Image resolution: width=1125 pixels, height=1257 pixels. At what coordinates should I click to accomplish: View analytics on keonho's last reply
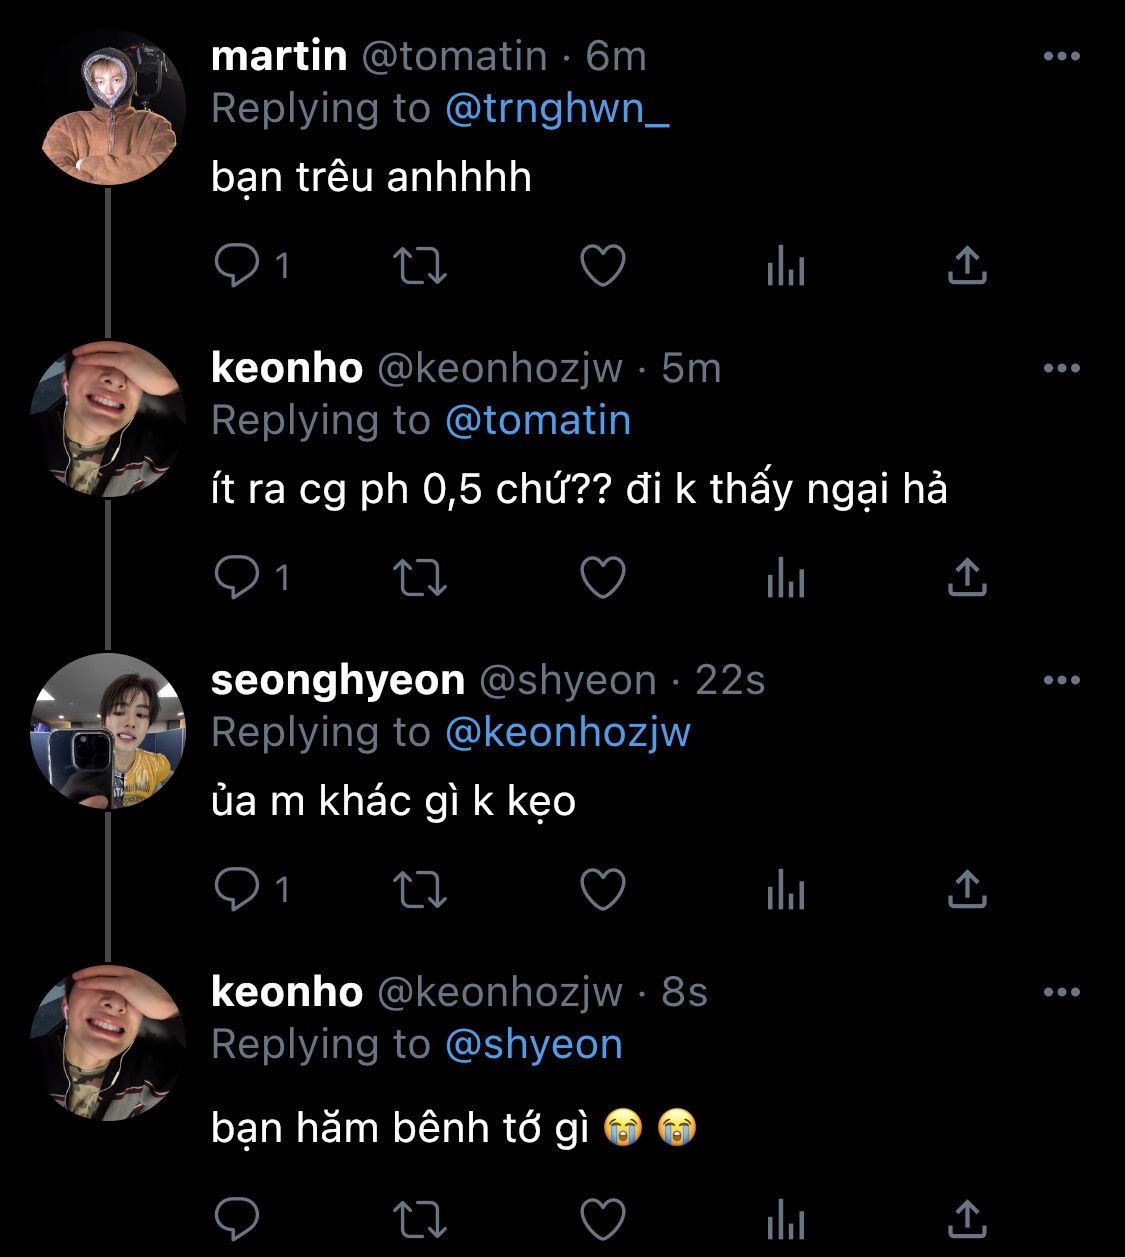[x=786, y=1219]
